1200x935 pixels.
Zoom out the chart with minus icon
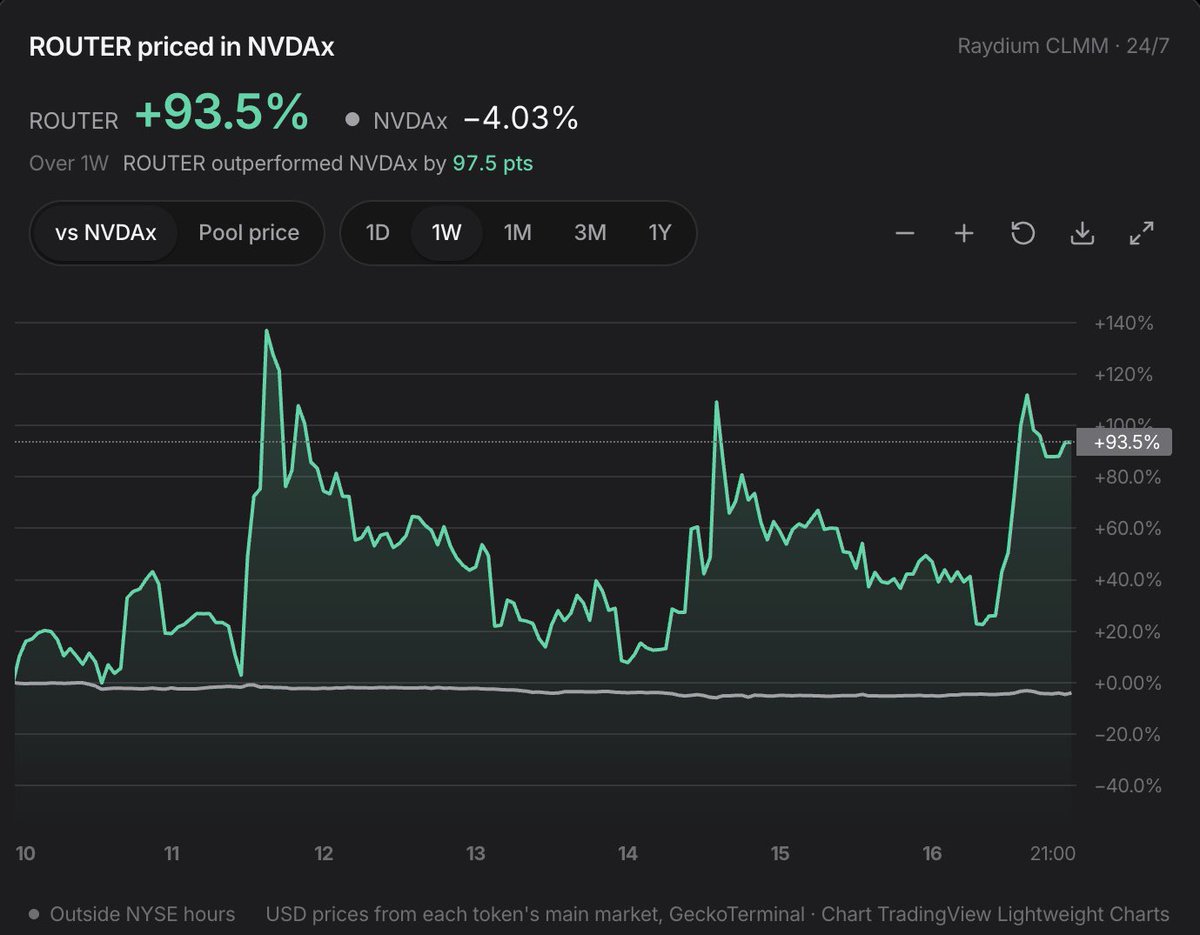pyautogui.click(x=905, y=233)
